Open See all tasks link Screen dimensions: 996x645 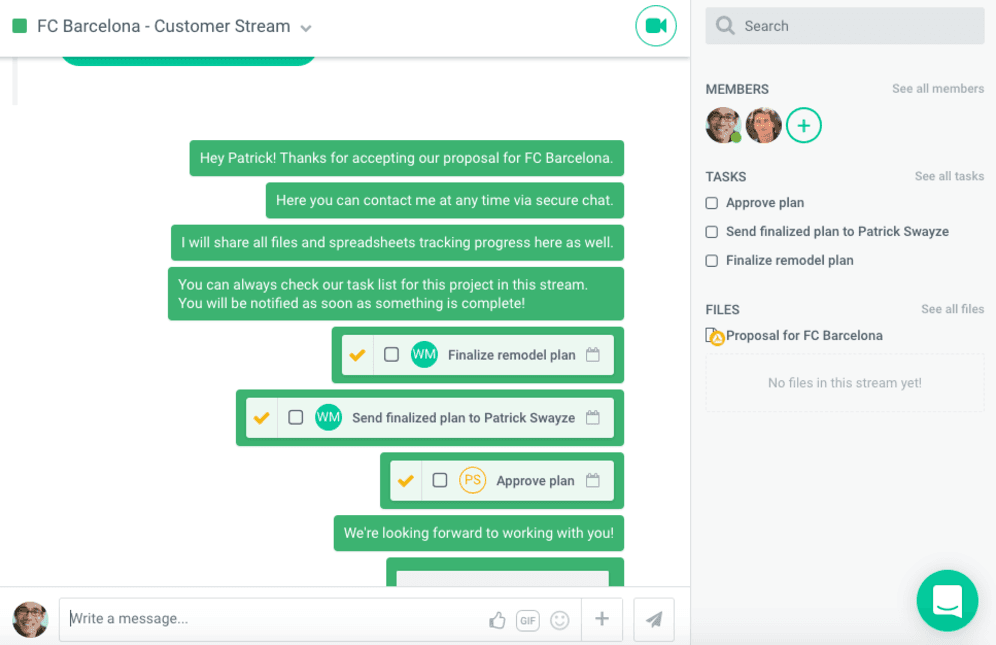click(949, 176)
